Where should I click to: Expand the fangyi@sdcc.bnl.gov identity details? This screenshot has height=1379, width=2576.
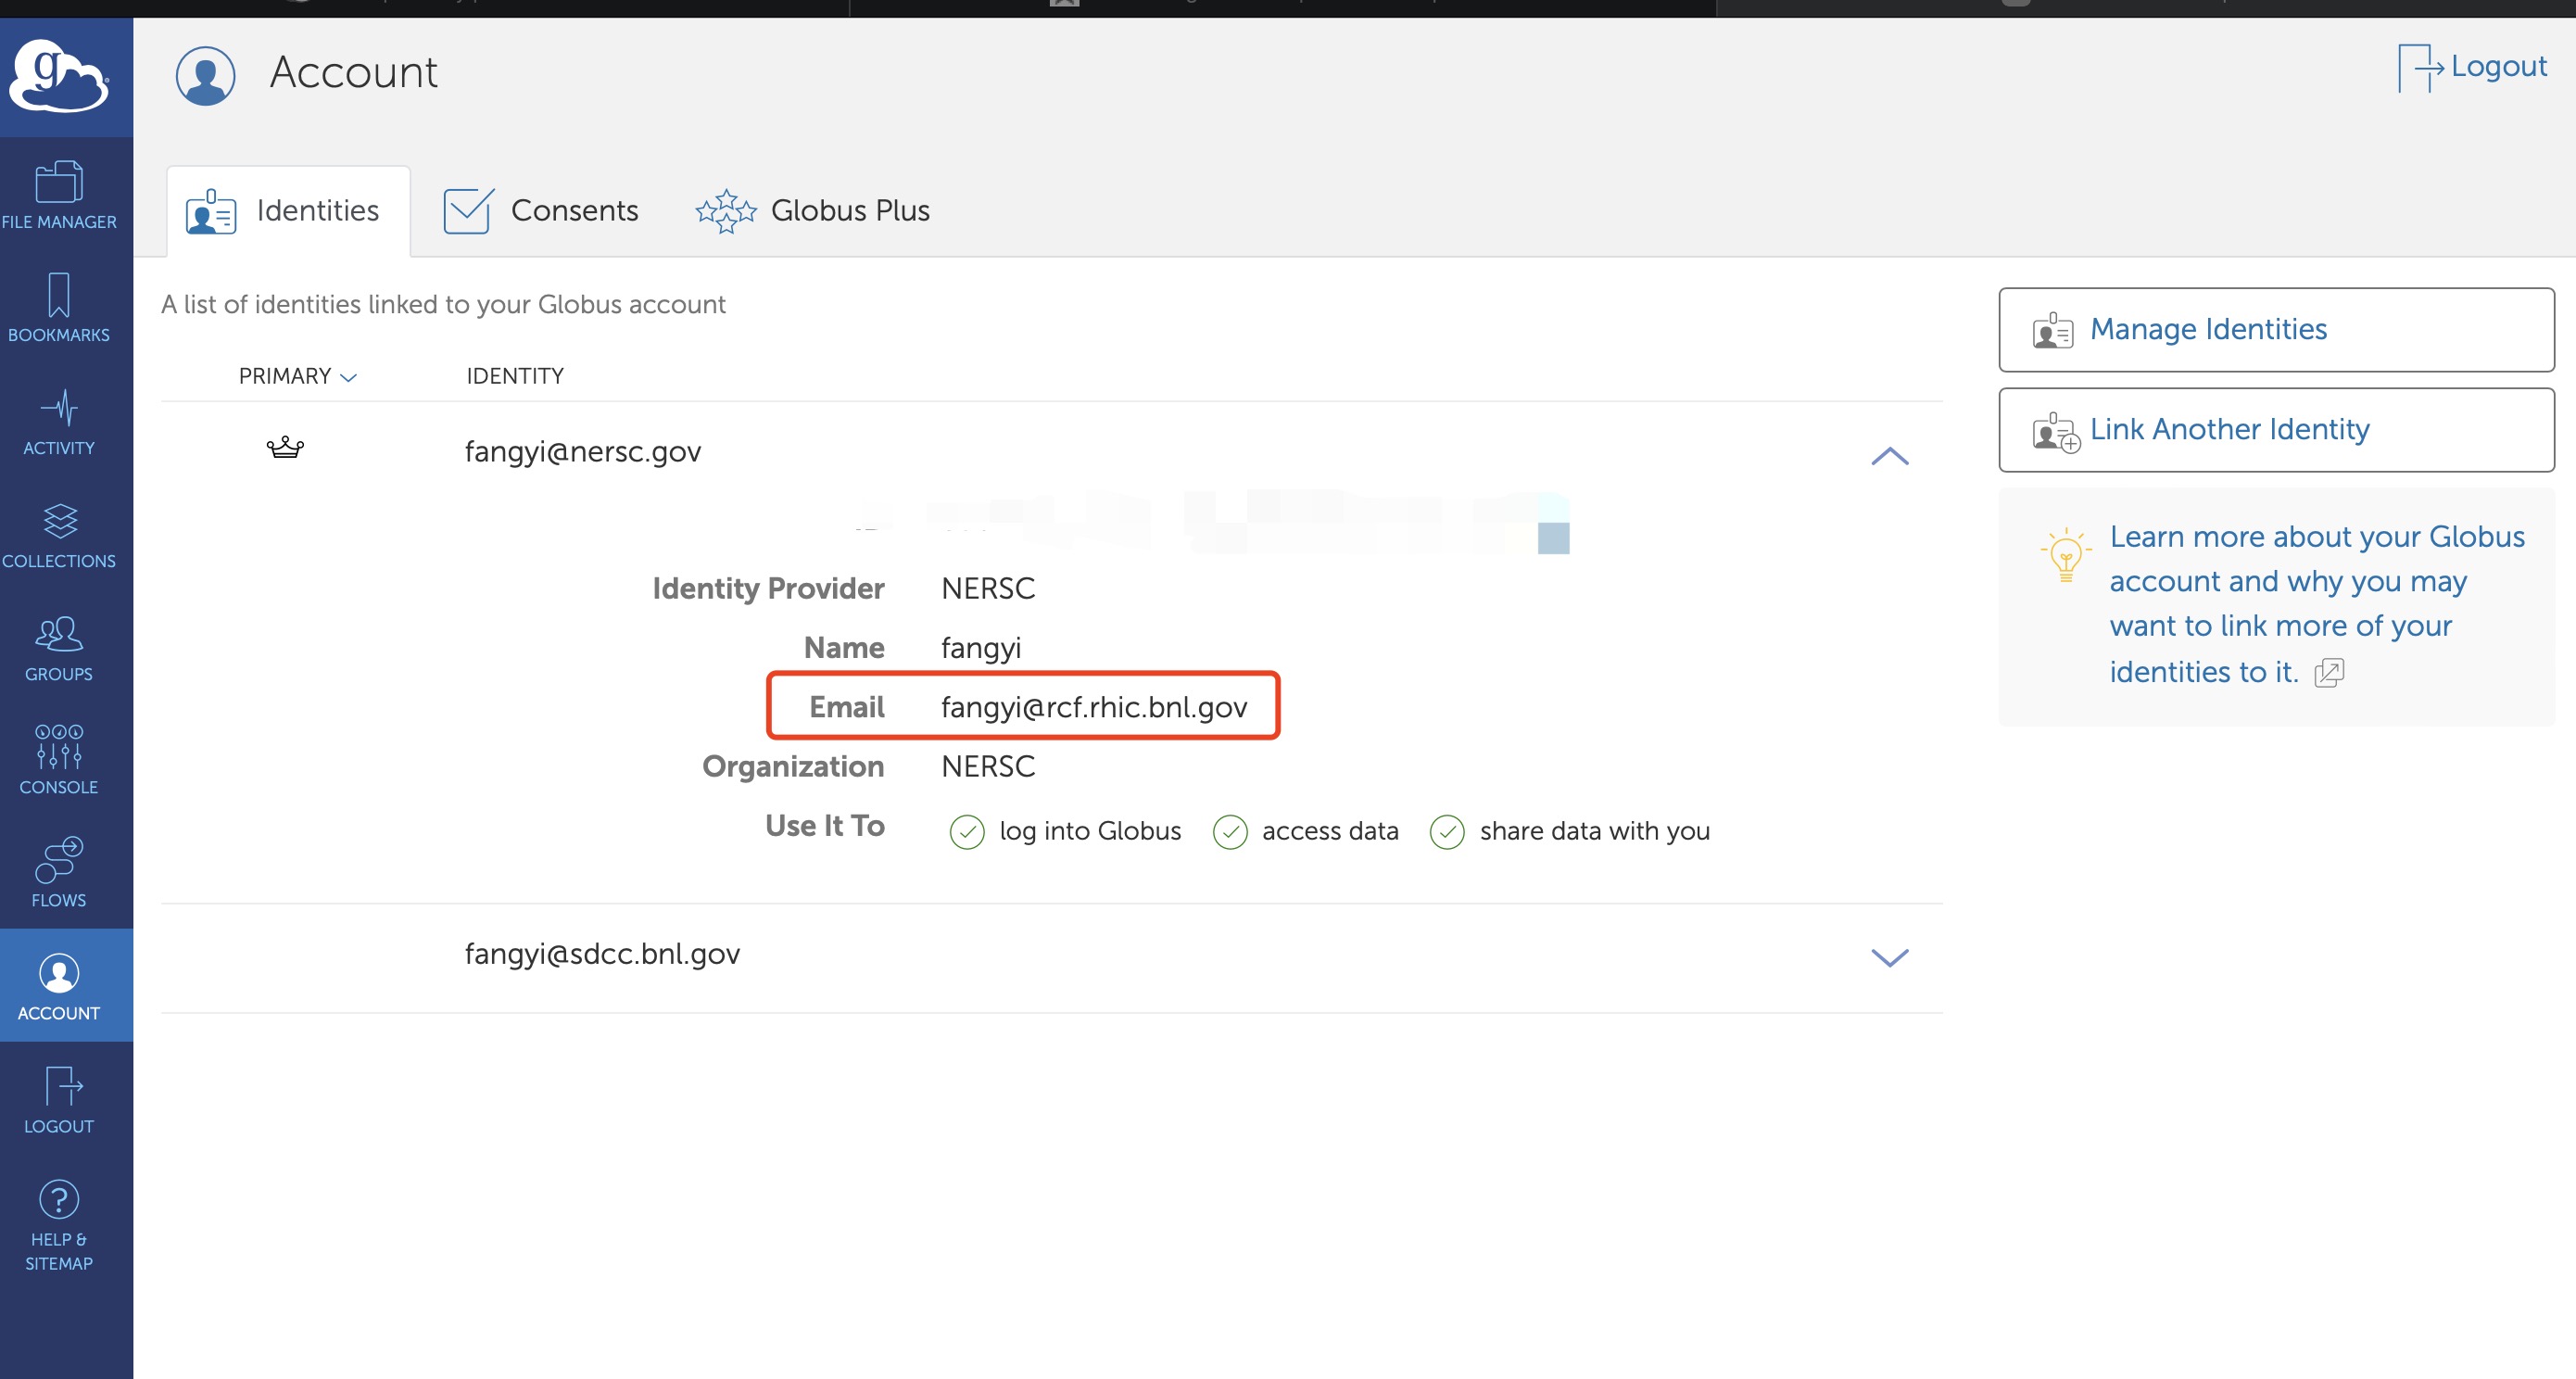tap(1889, 957)
